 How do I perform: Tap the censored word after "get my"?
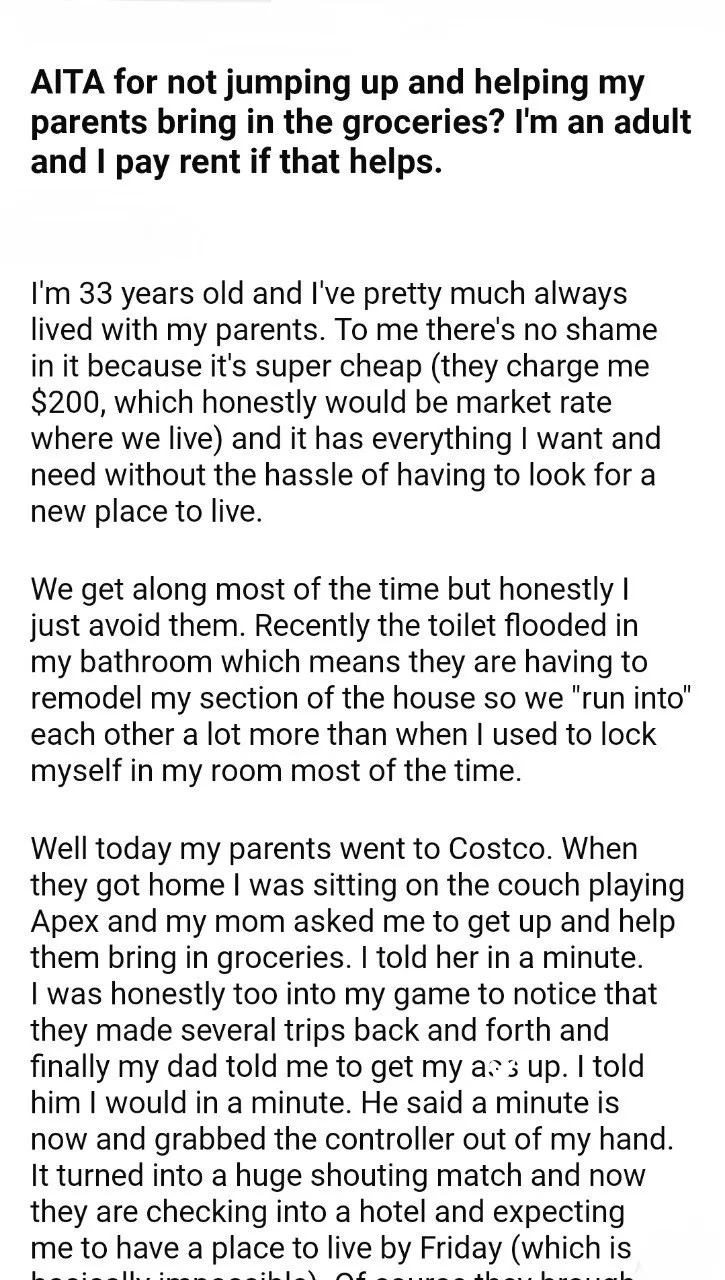[x=489, y=1067]
